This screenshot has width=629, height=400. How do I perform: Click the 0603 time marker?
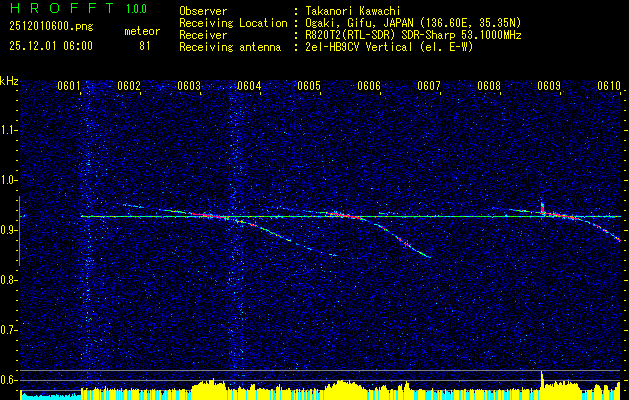click(189, 86)
